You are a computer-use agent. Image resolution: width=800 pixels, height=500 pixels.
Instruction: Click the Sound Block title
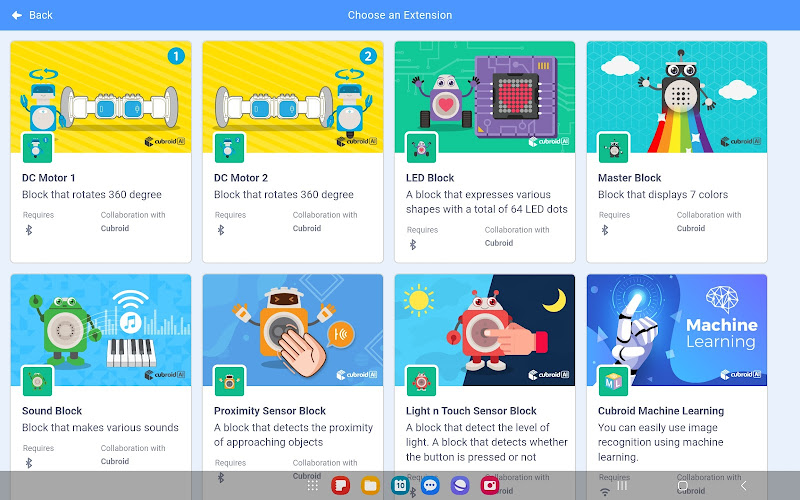pos(52,411)
